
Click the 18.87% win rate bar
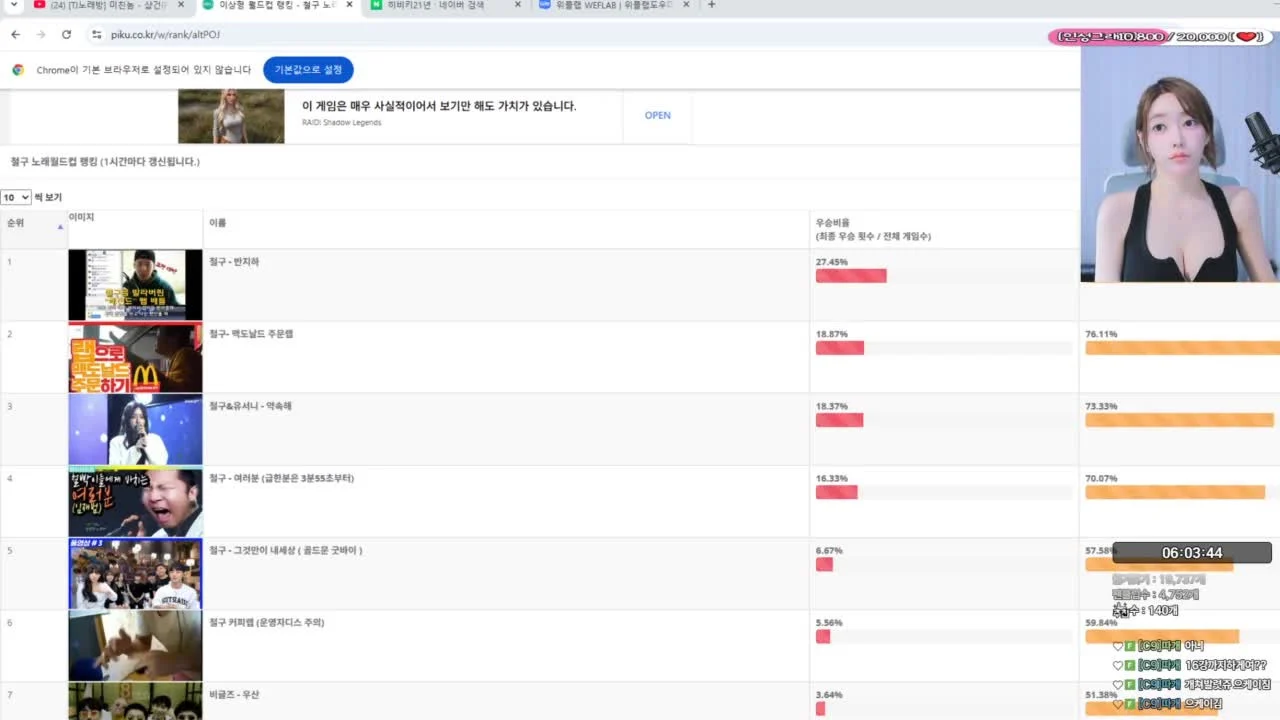click(840, 348)
